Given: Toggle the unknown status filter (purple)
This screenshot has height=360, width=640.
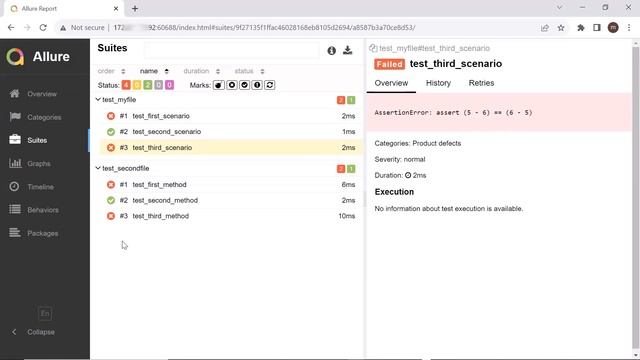Looking at the screenshot, I should tap(169, 85).
